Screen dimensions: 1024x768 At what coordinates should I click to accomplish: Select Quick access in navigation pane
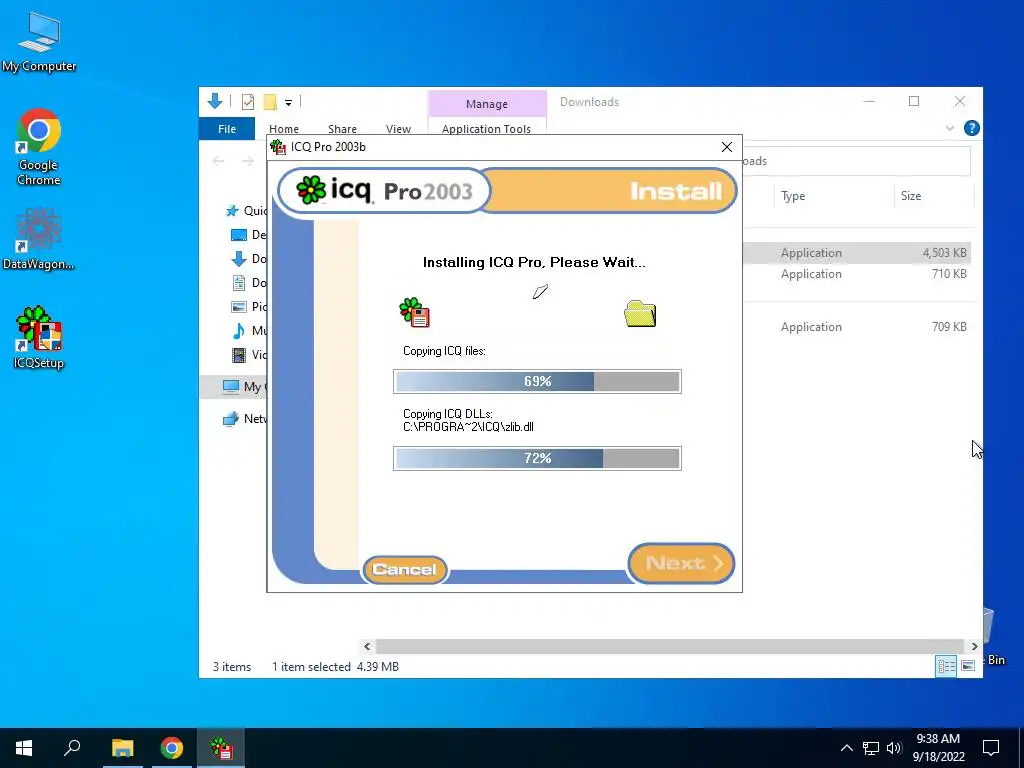click(246, 210)
